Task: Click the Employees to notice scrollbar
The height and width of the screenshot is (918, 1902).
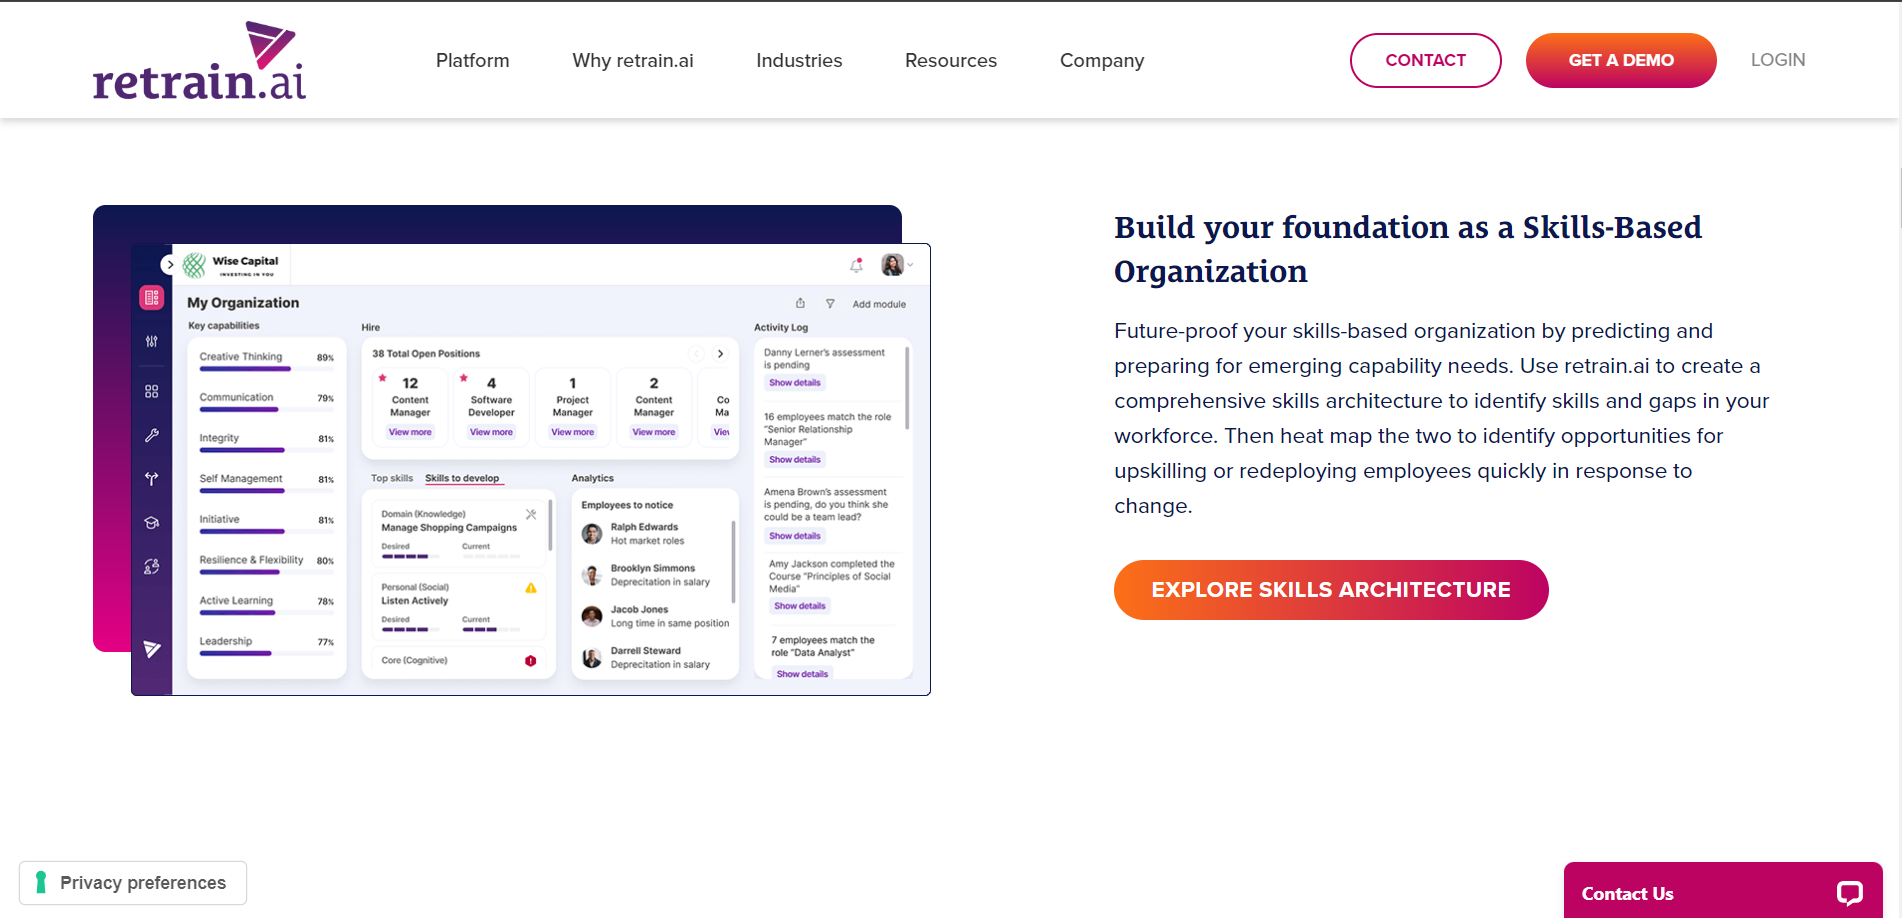Action: tap(734, 562)
